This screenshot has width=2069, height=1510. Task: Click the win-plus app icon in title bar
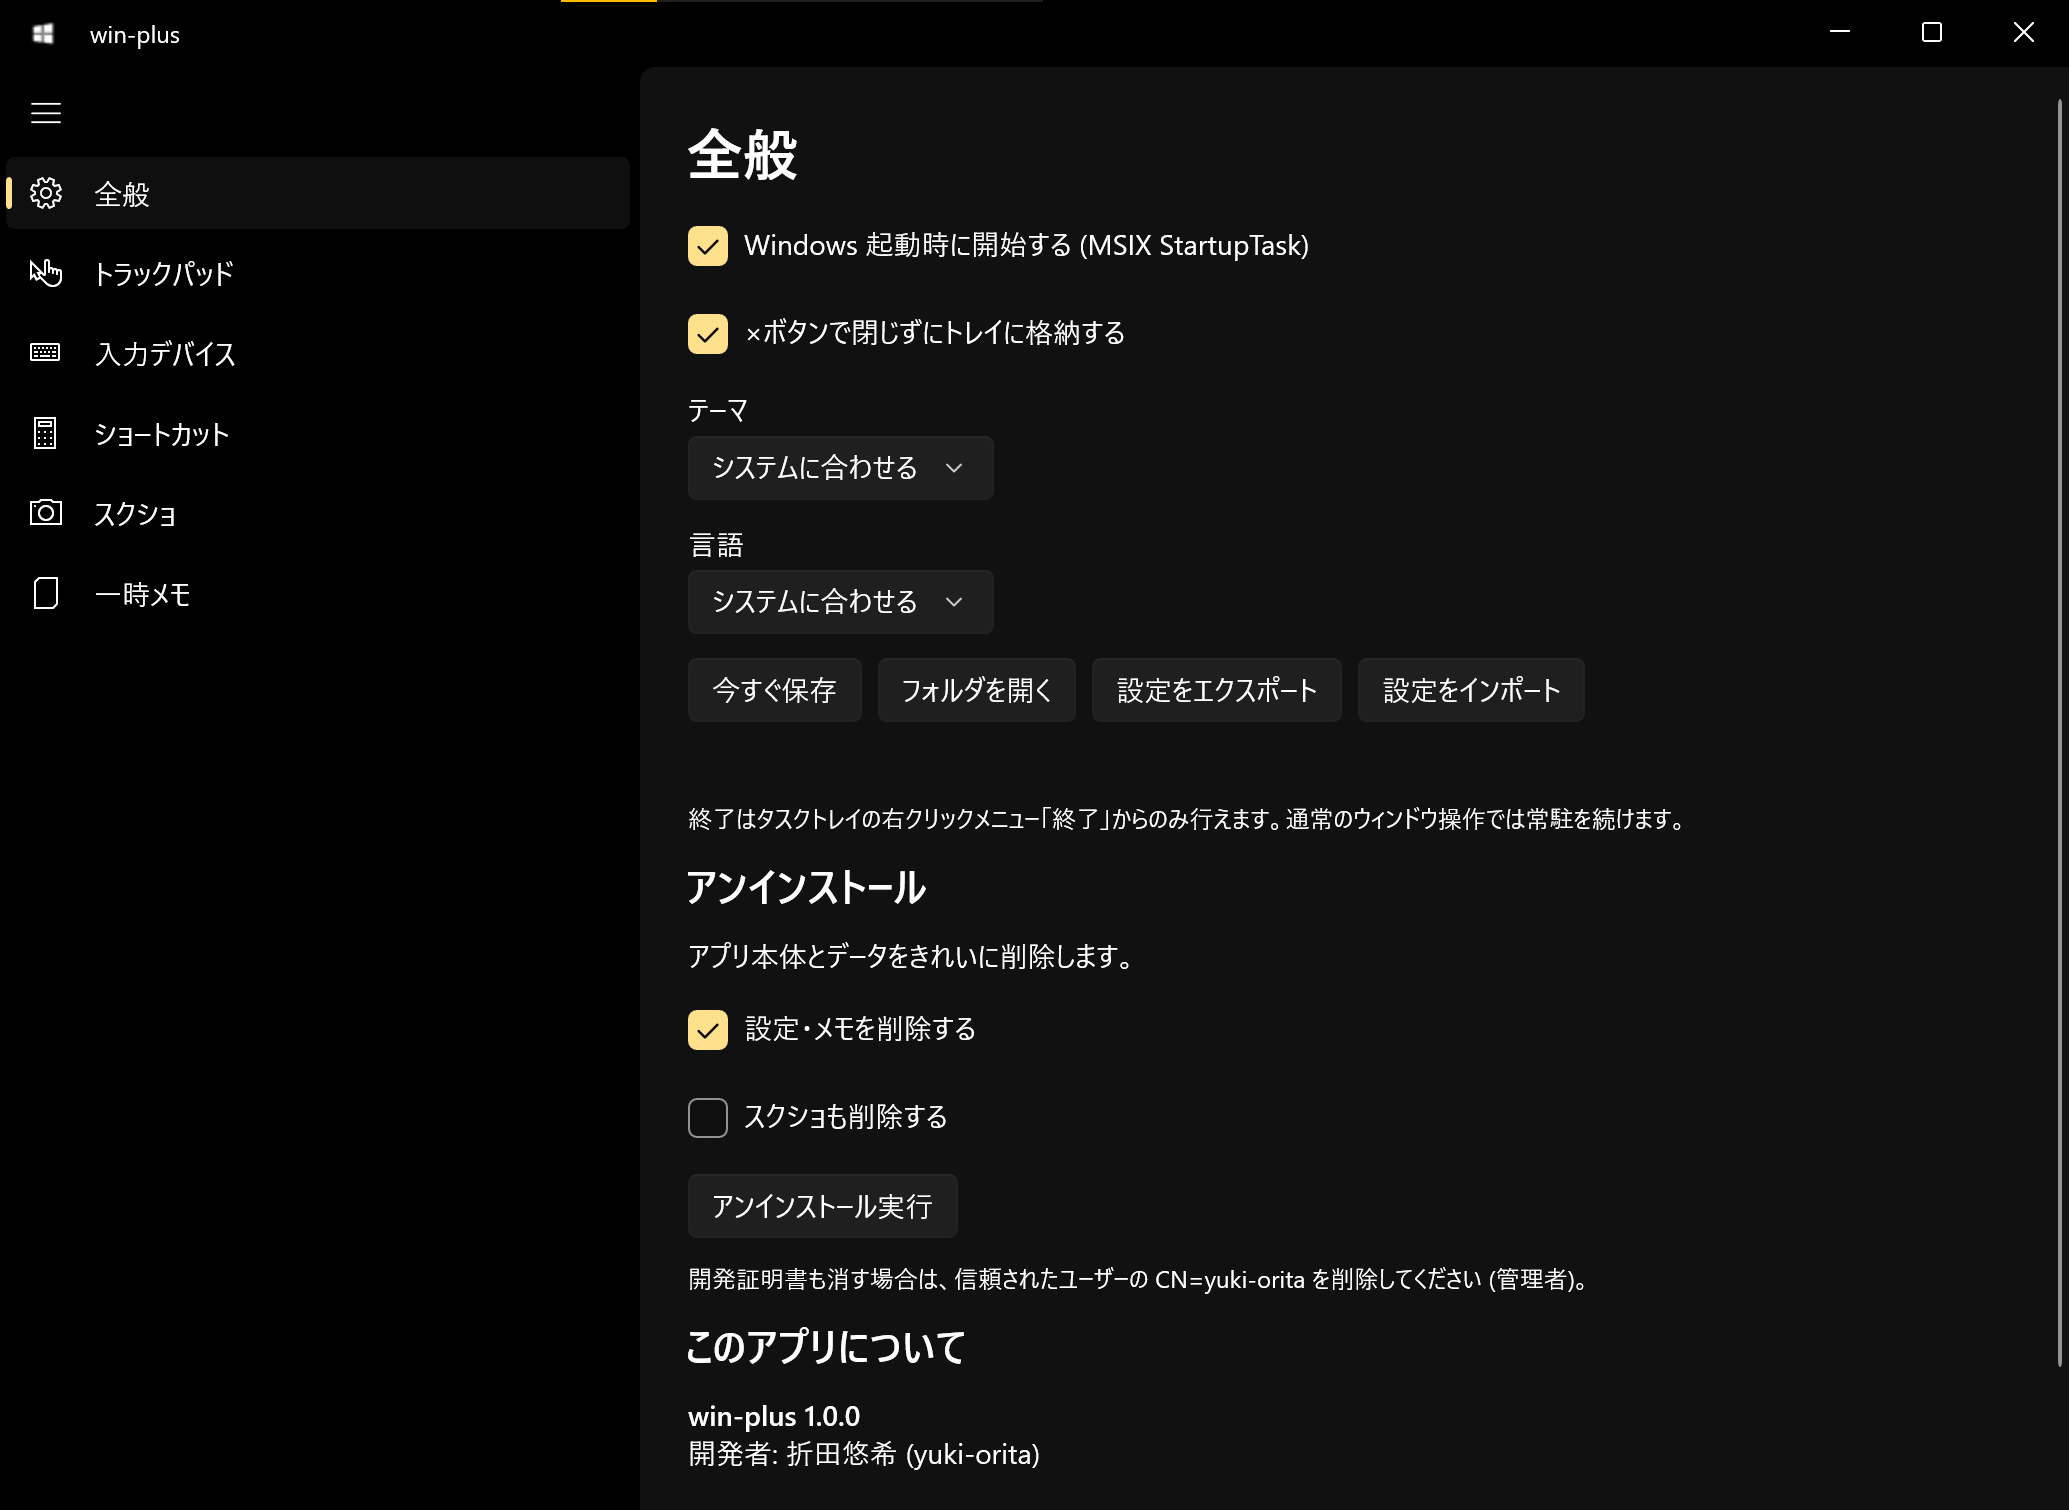coord(43,34)
